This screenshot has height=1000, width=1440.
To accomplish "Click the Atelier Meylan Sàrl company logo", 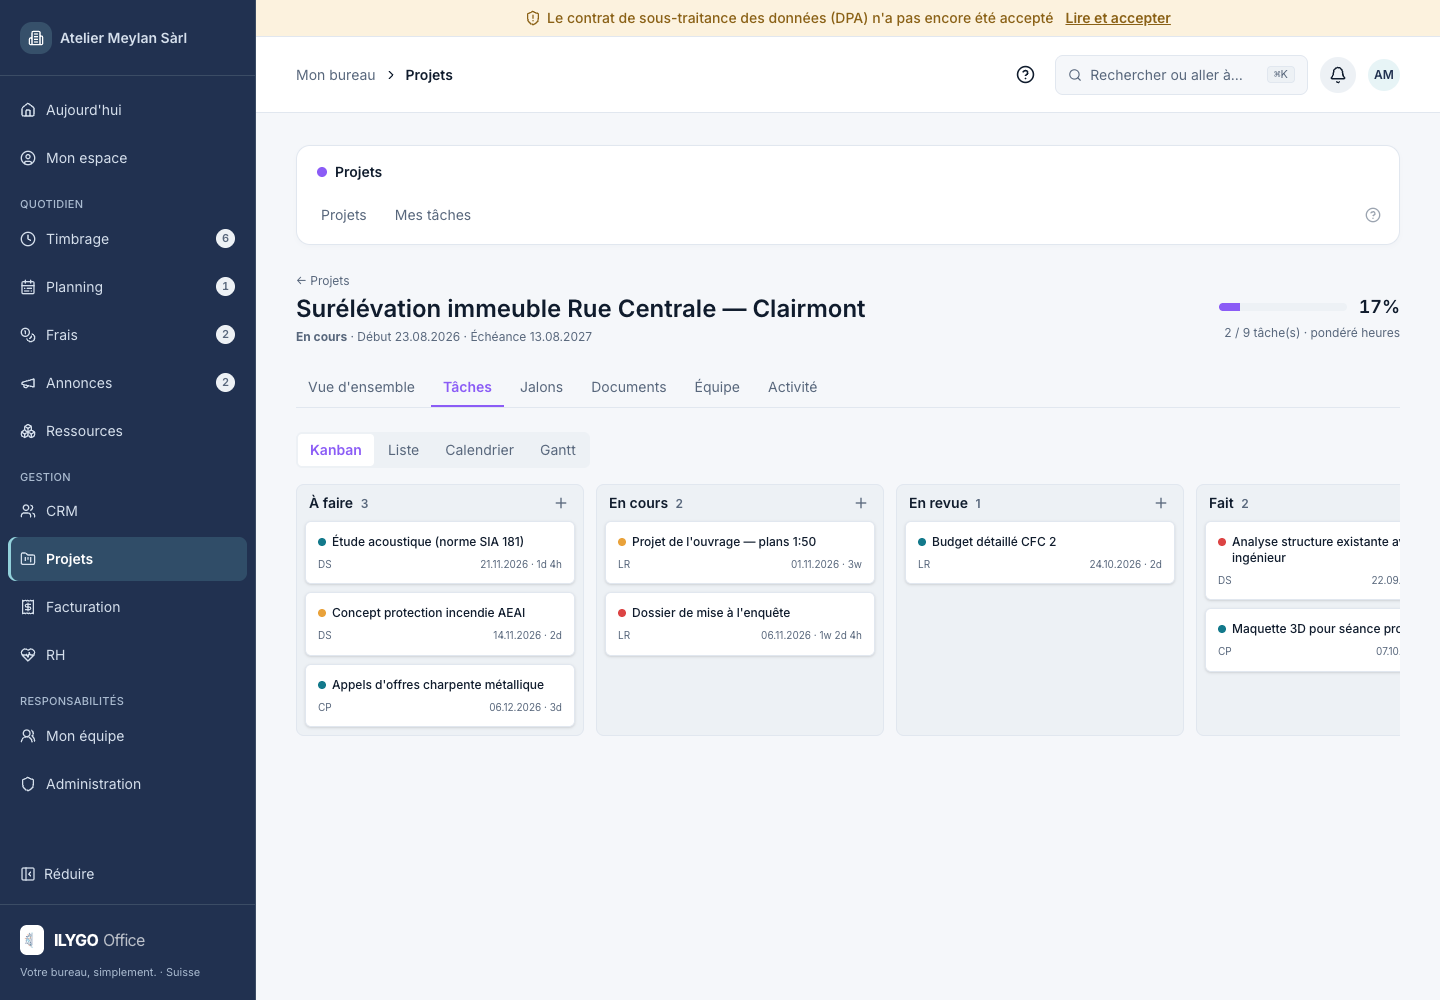I will tap(36, 38).
